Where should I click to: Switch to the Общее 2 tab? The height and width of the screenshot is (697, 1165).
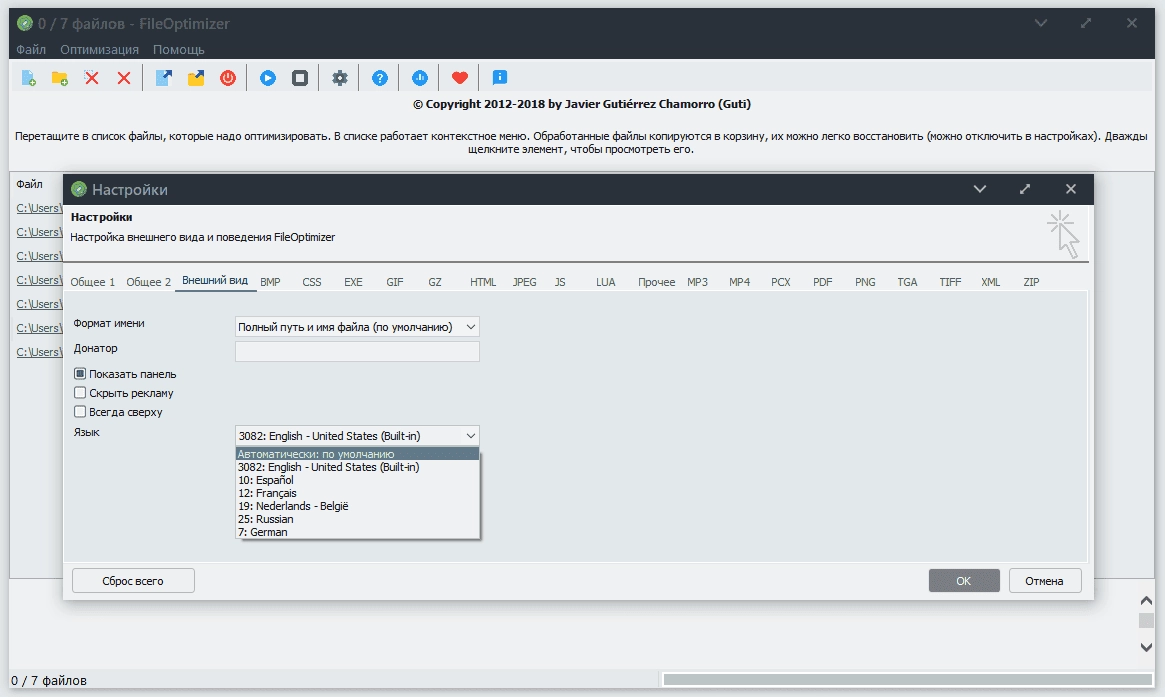[x=149, y=282]
